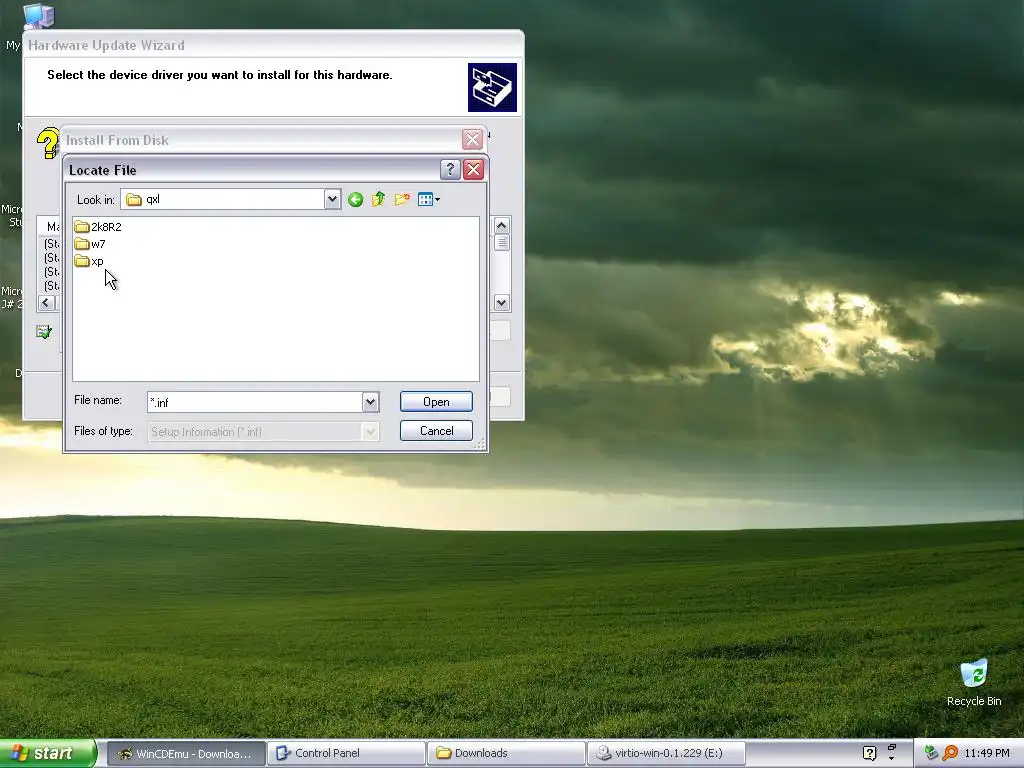This screenshot has height=768, width=1024.
Task: Expand the File name dropdown arrow
Action: (x=370, y=402)
